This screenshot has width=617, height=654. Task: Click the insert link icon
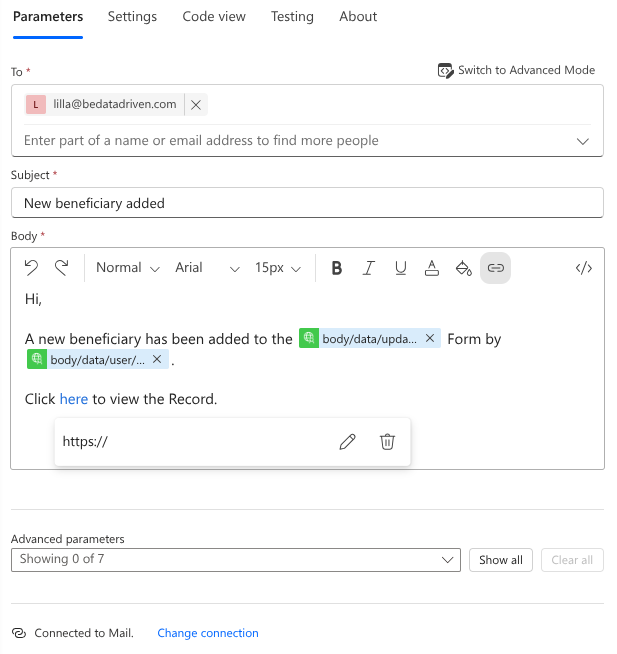coord(496,268)
